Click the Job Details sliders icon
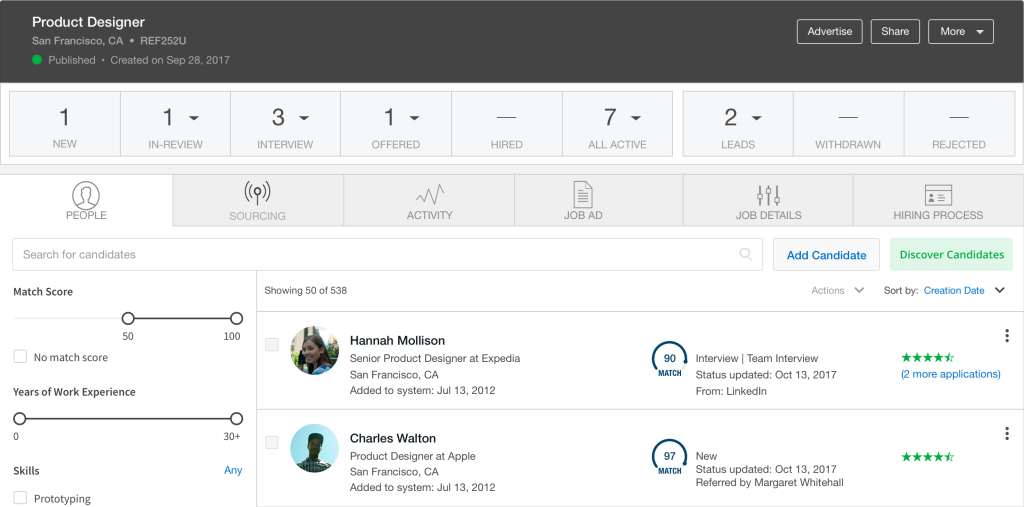 (x=768, y=194)
